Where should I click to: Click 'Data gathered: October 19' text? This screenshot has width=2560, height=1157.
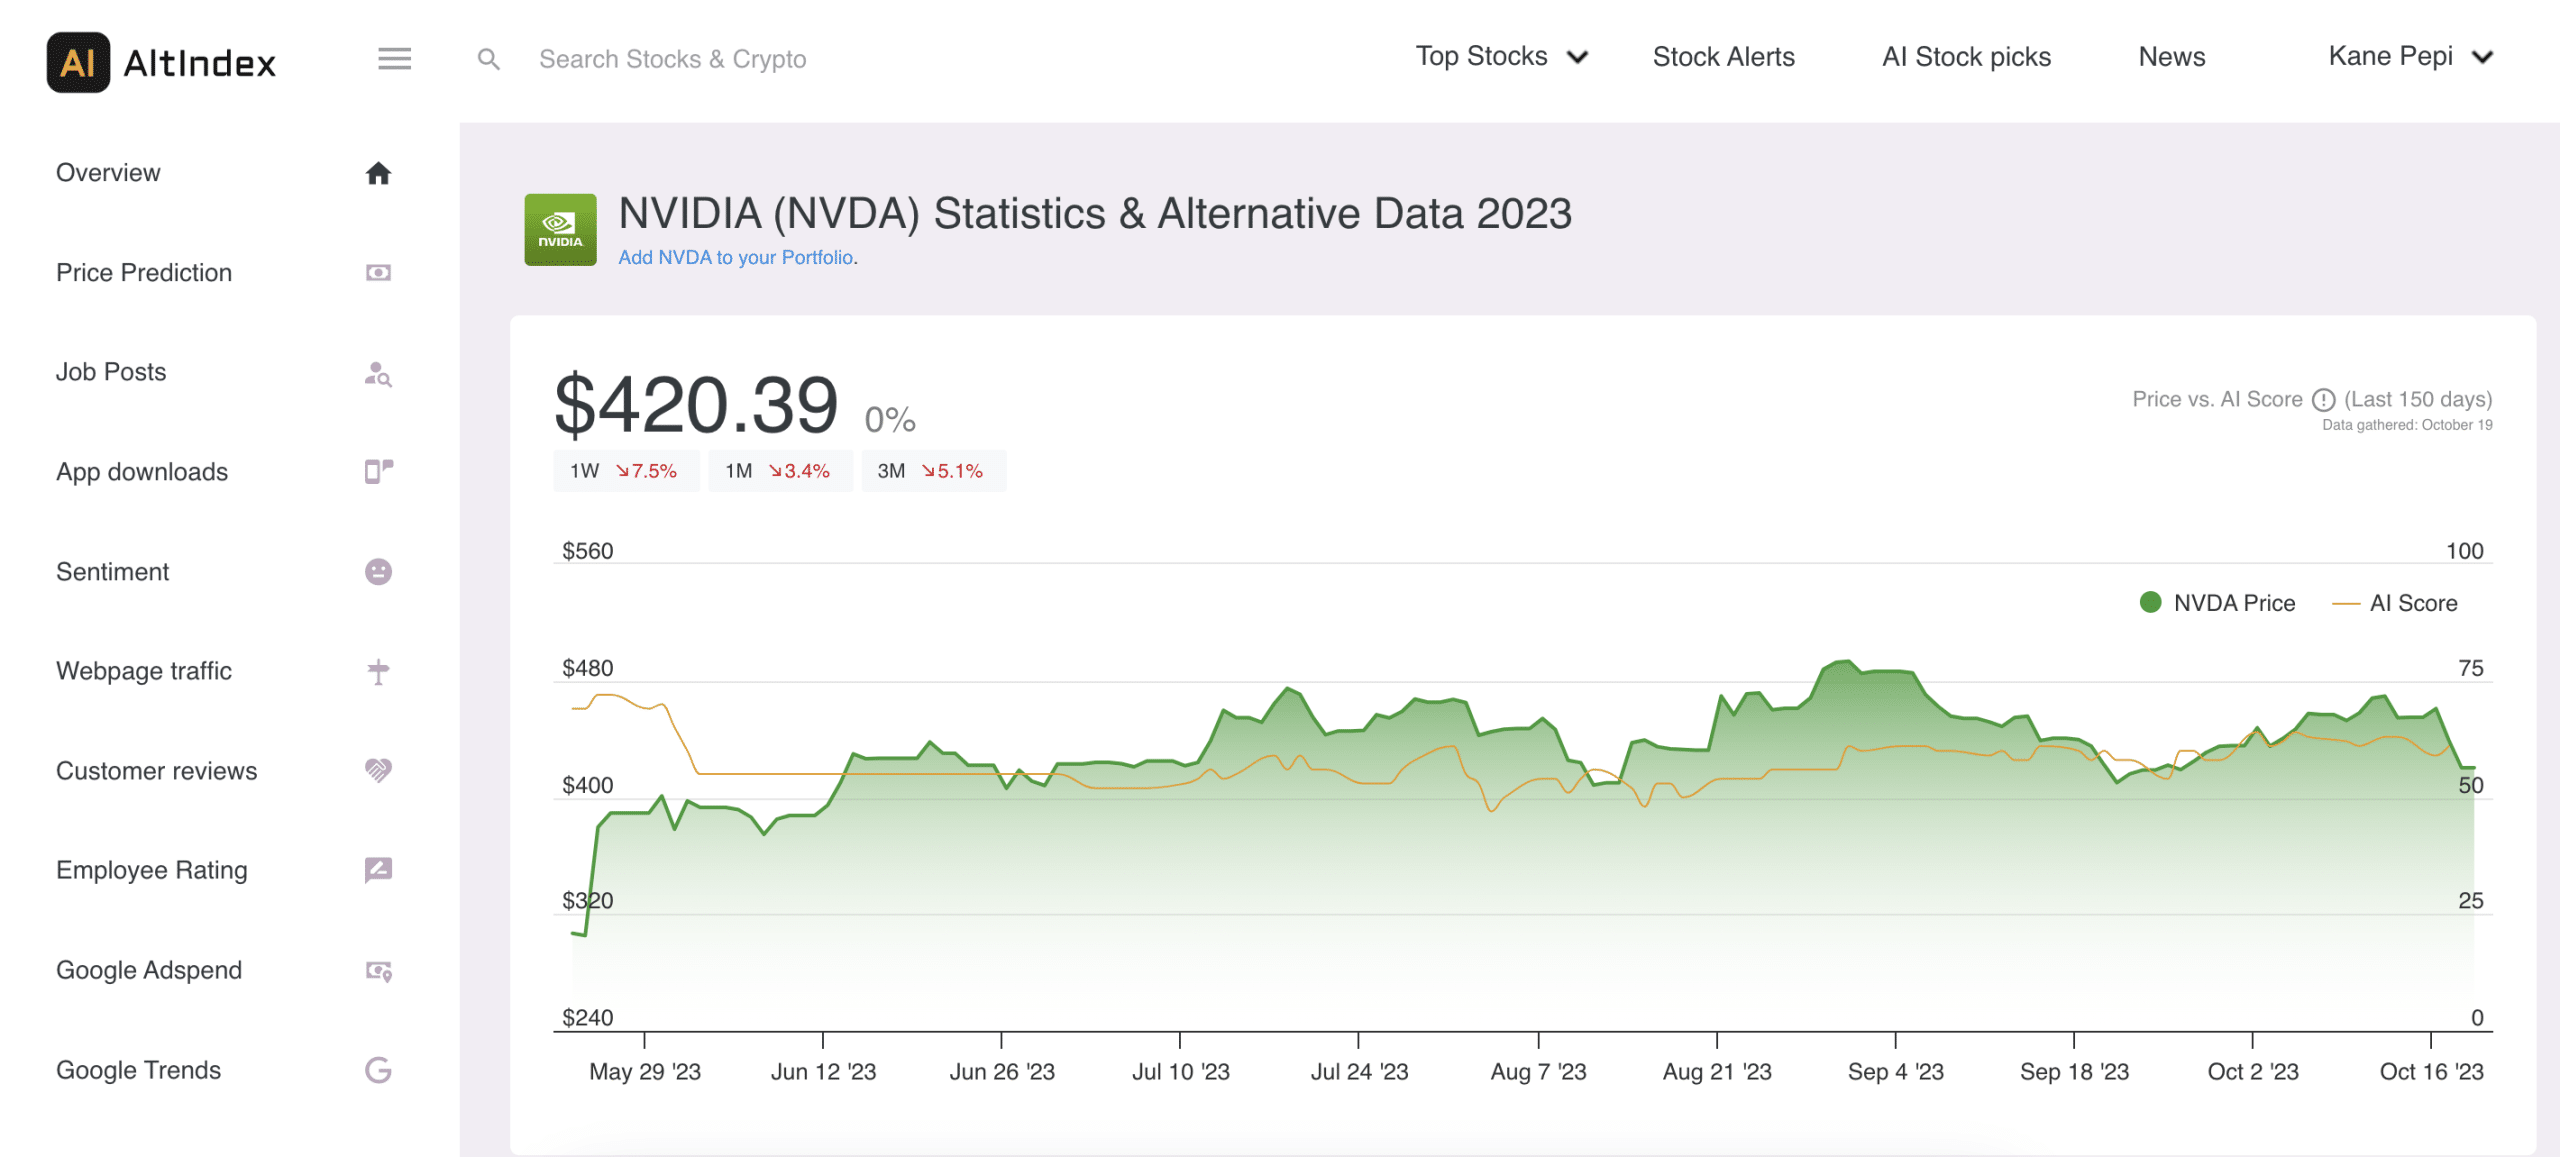[2407, 425]
